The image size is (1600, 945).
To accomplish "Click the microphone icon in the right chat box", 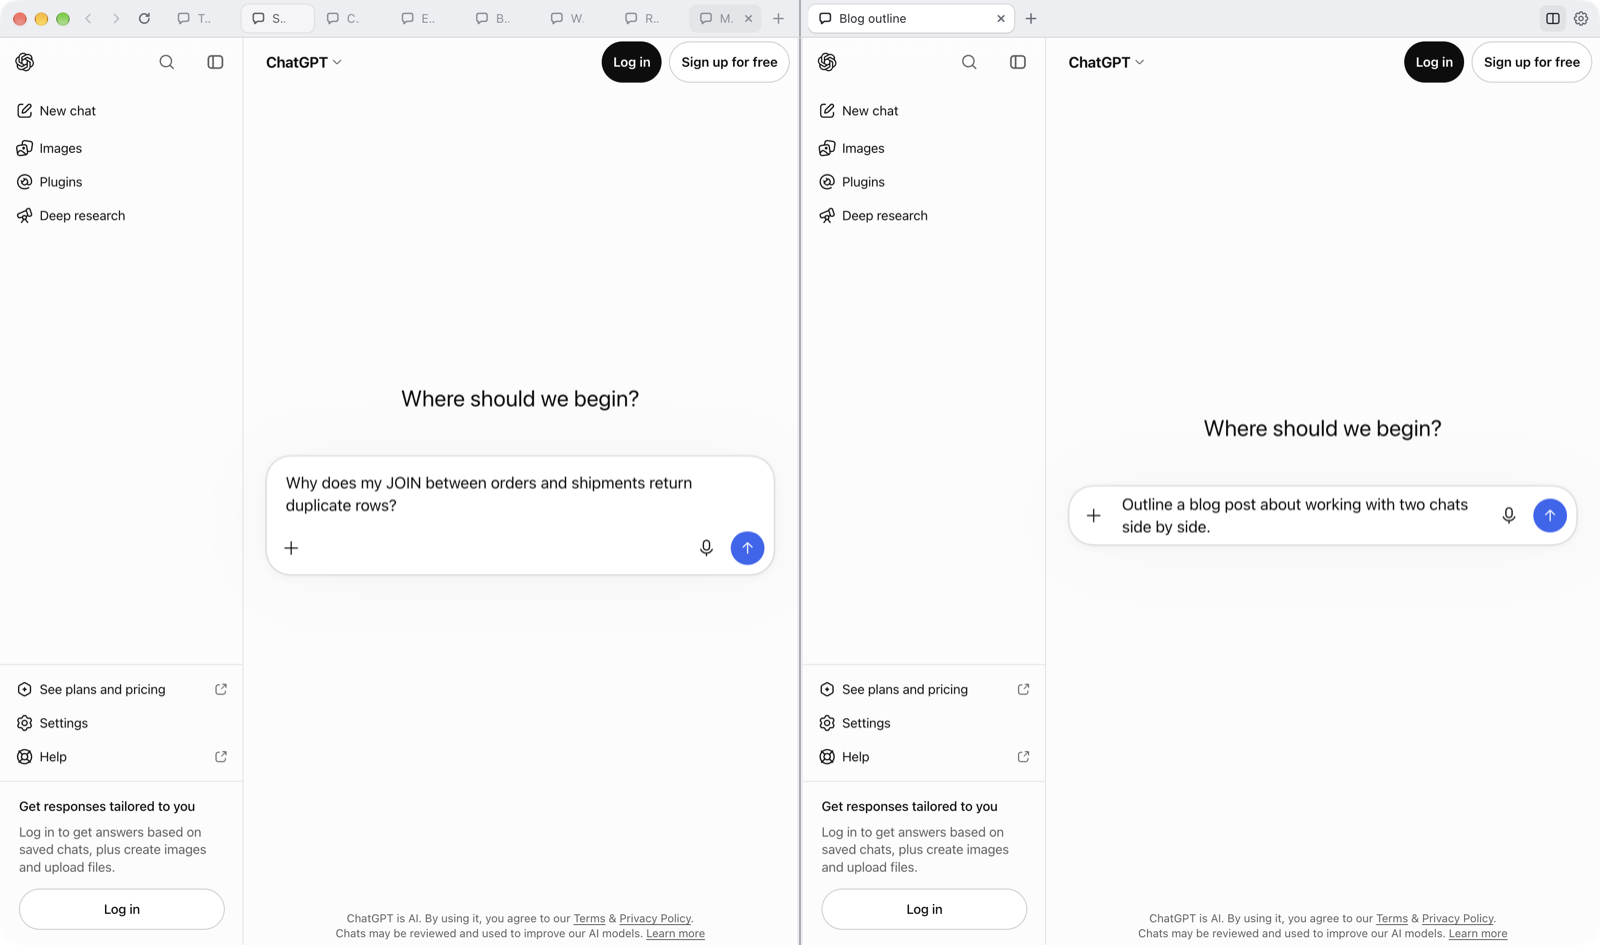I will 1509,516.
